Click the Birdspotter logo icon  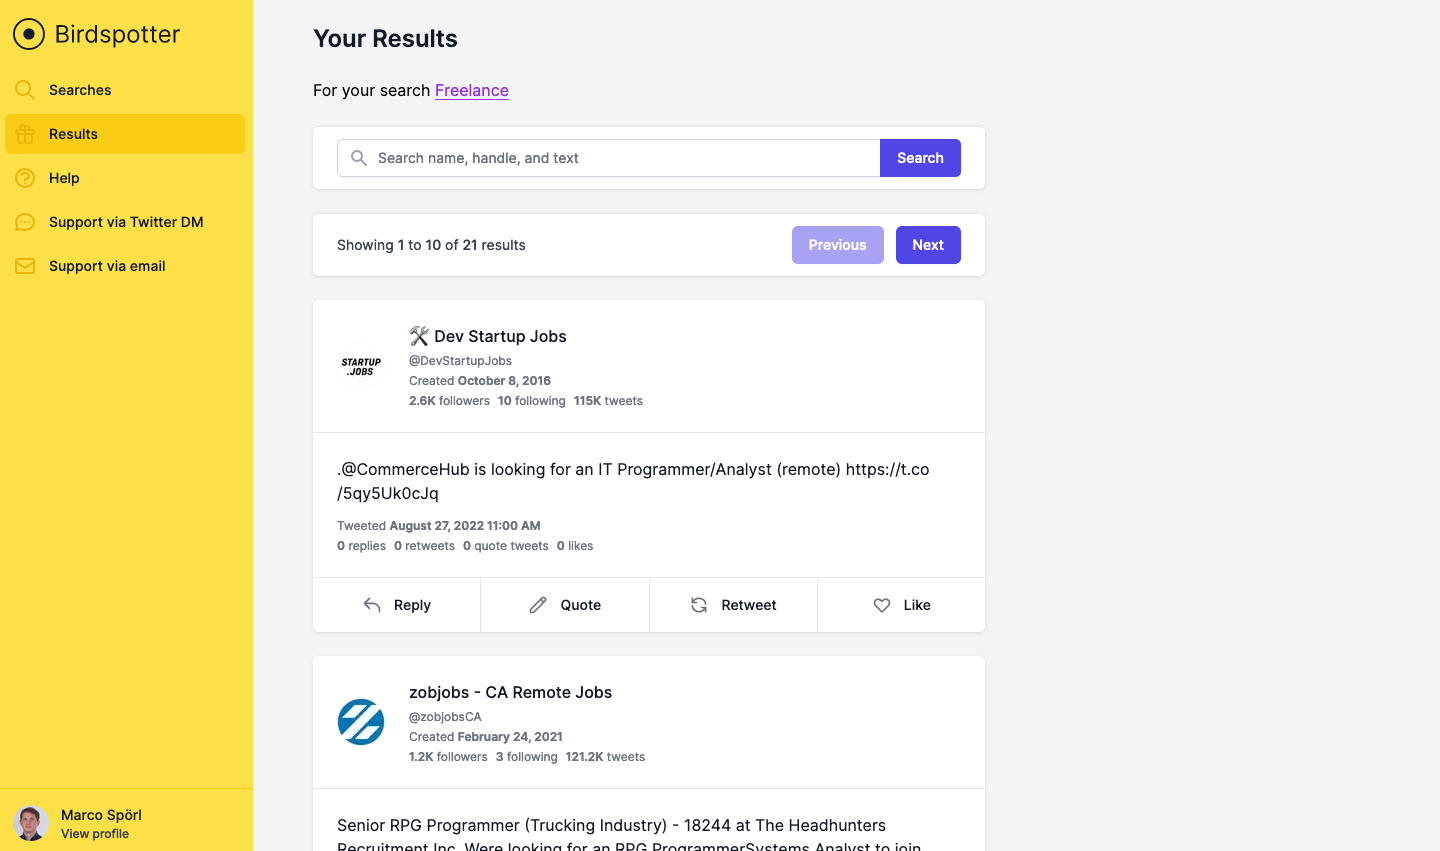click(28, 33)
